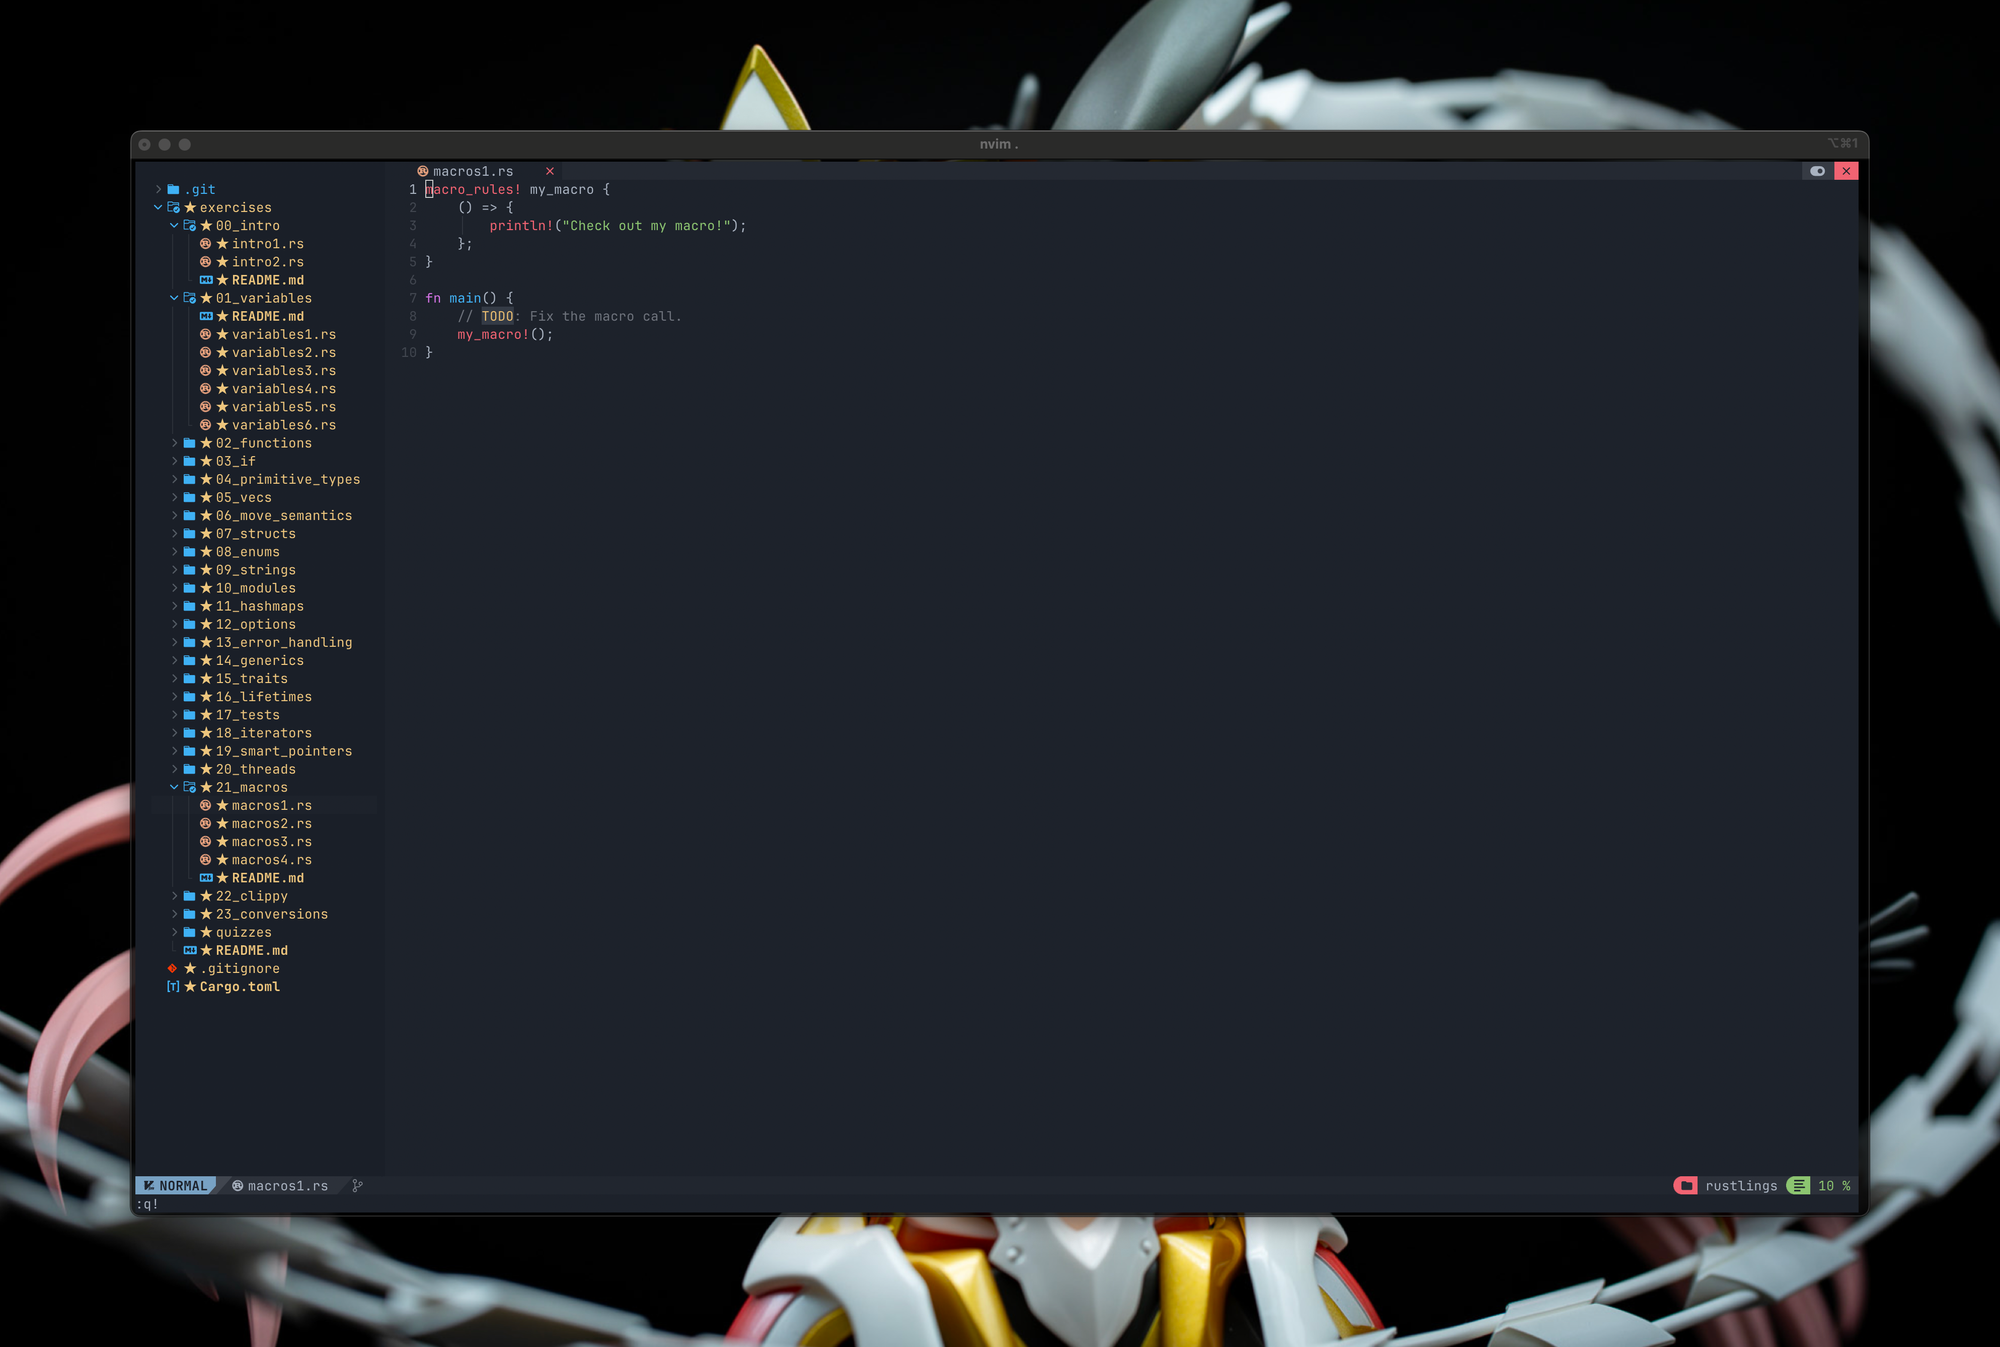Expand the 22_clippy folder chevron

174,896
